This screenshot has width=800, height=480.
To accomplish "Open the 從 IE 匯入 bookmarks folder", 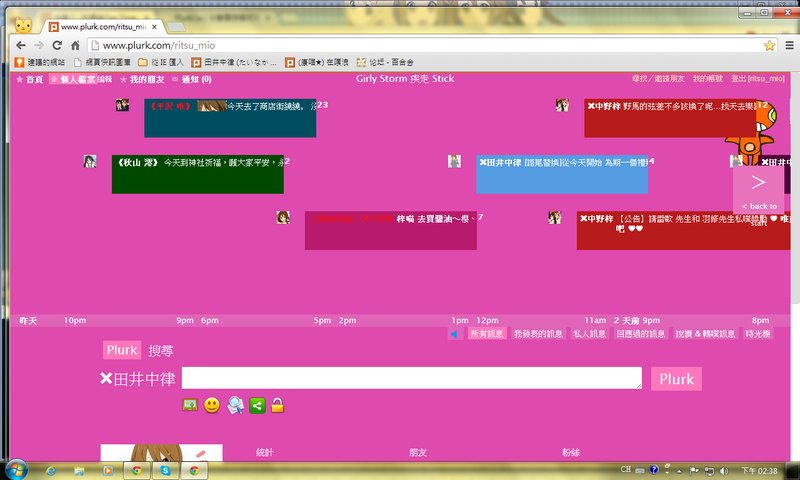I will 161,62.
